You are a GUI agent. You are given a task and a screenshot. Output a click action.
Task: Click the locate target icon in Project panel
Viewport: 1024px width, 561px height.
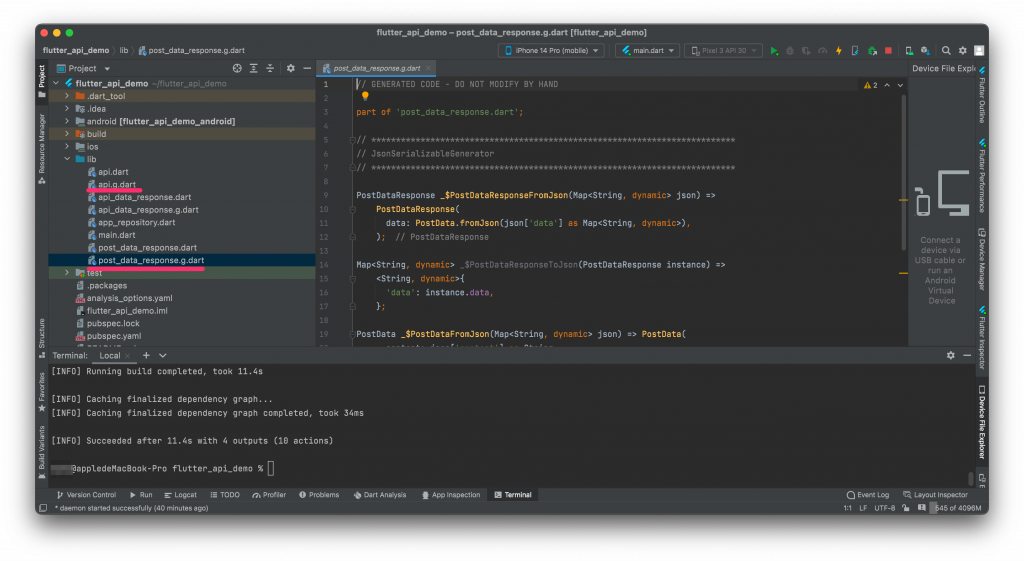tap(237, 68)
